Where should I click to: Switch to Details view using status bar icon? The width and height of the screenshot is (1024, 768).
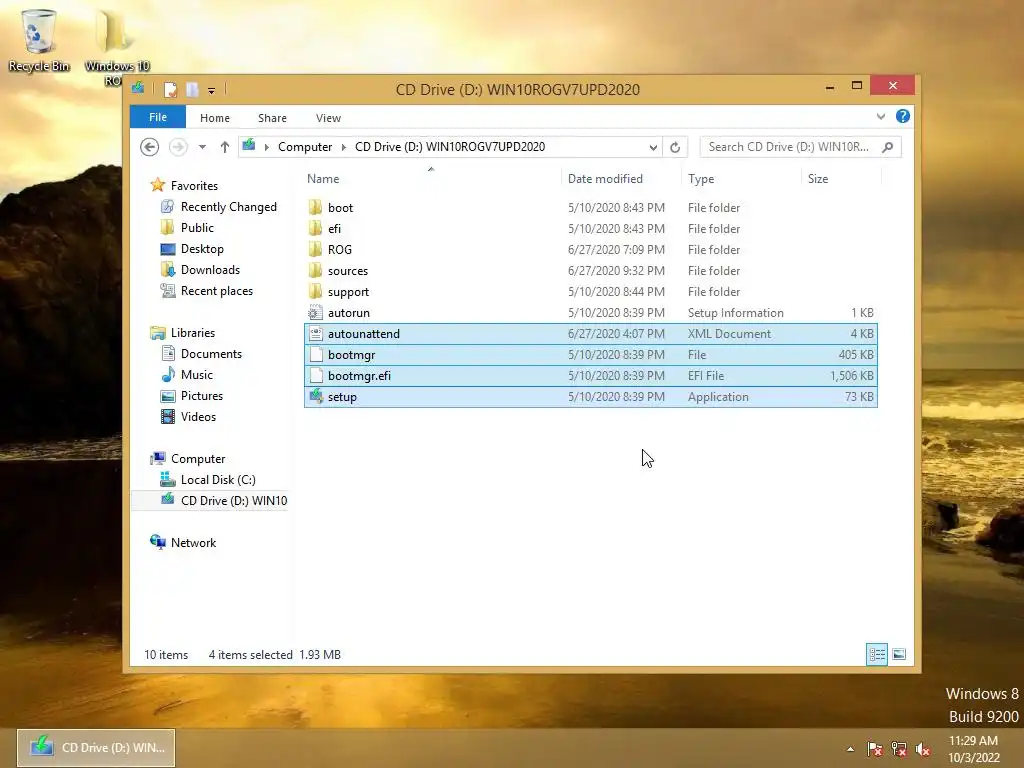click(x=876, y=654)
